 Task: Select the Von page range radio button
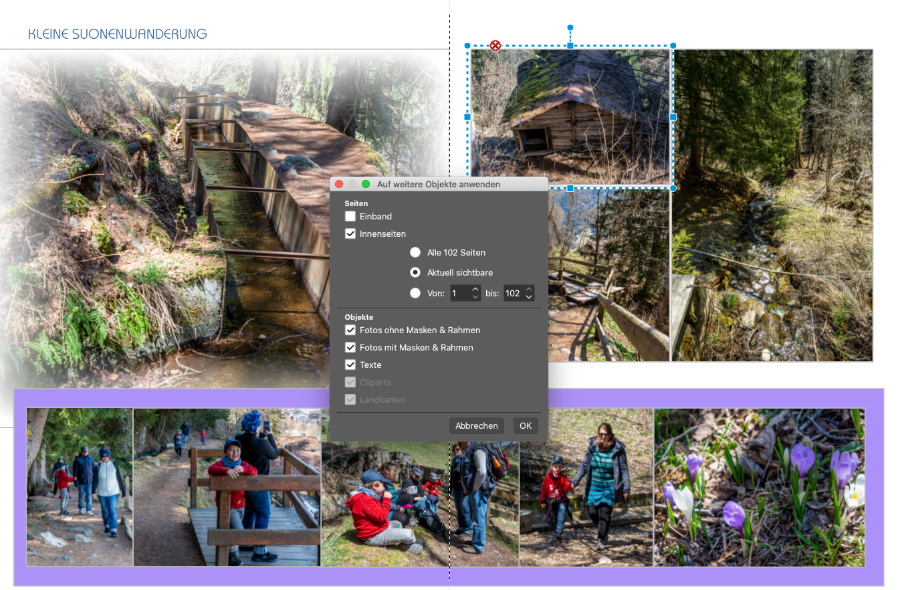[415, 293]
